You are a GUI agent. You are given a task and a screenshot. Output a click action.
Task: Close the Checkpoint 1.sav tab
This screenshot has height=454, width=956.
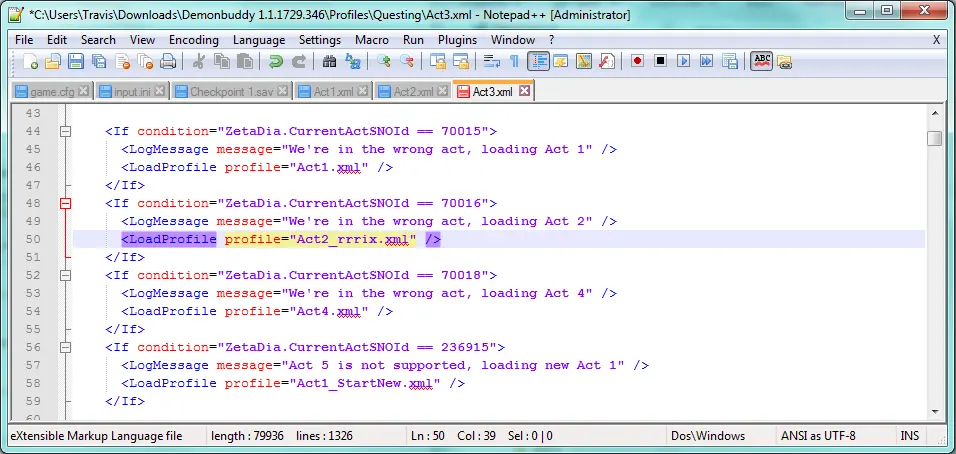[282, 91]
